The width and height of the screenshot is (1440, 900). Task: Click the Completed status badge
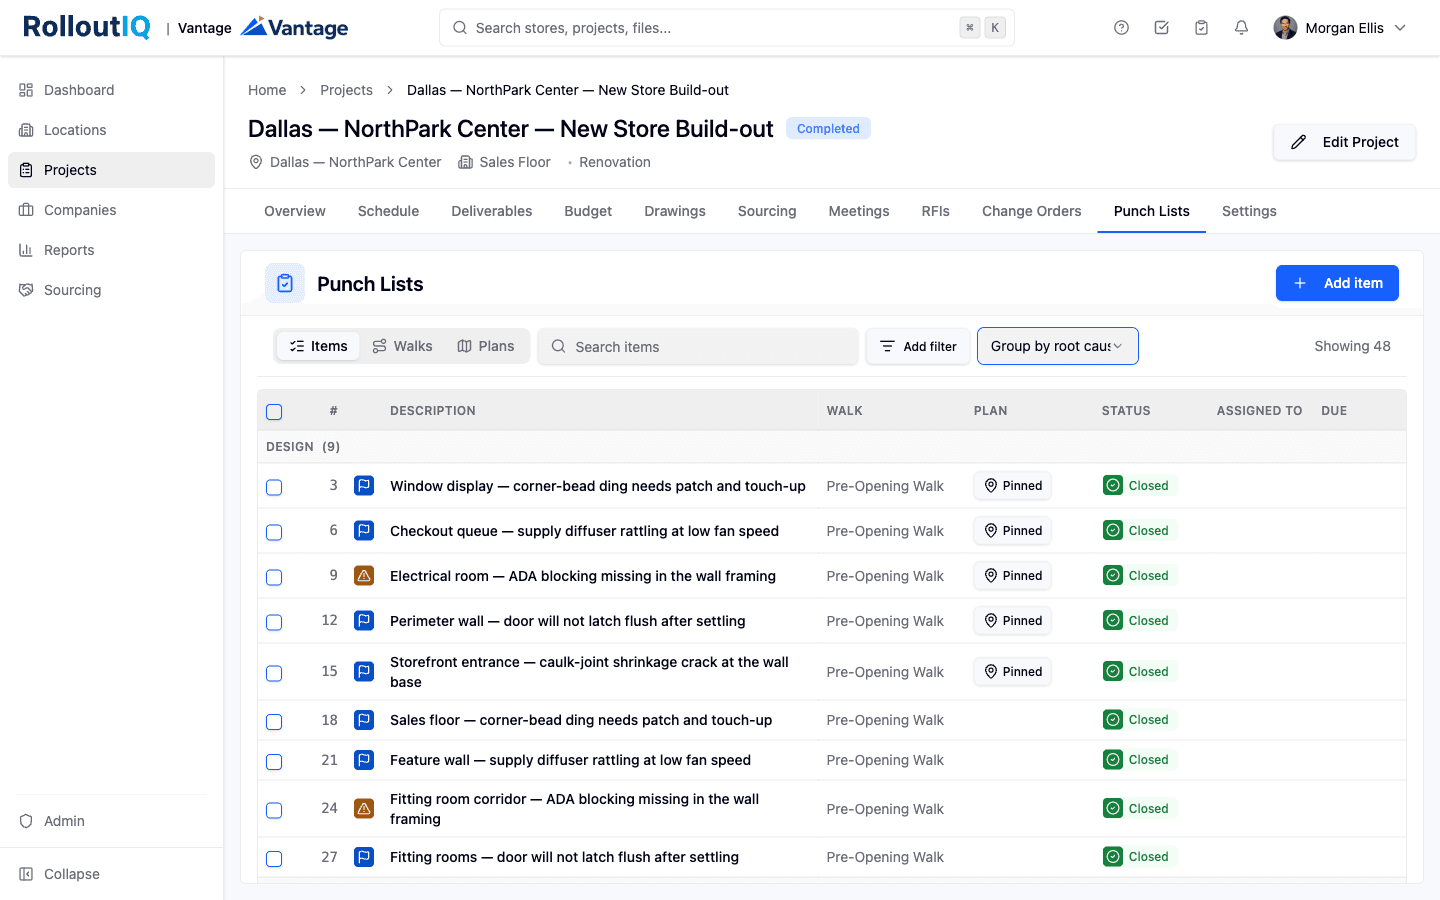(828, 128)
